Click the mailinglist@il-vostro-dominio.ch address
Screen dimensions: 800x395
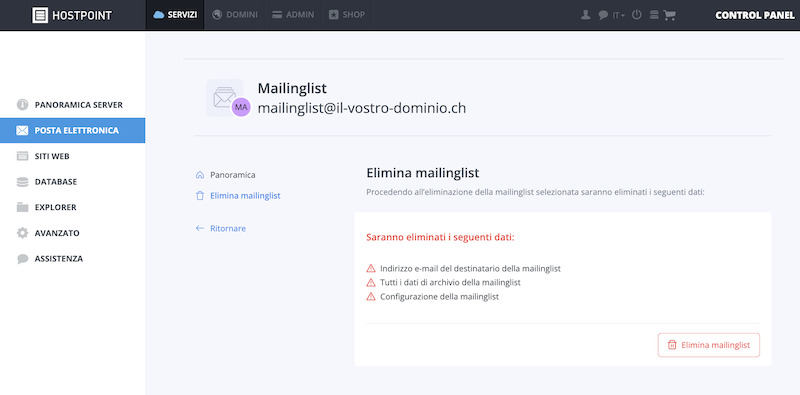362,108
